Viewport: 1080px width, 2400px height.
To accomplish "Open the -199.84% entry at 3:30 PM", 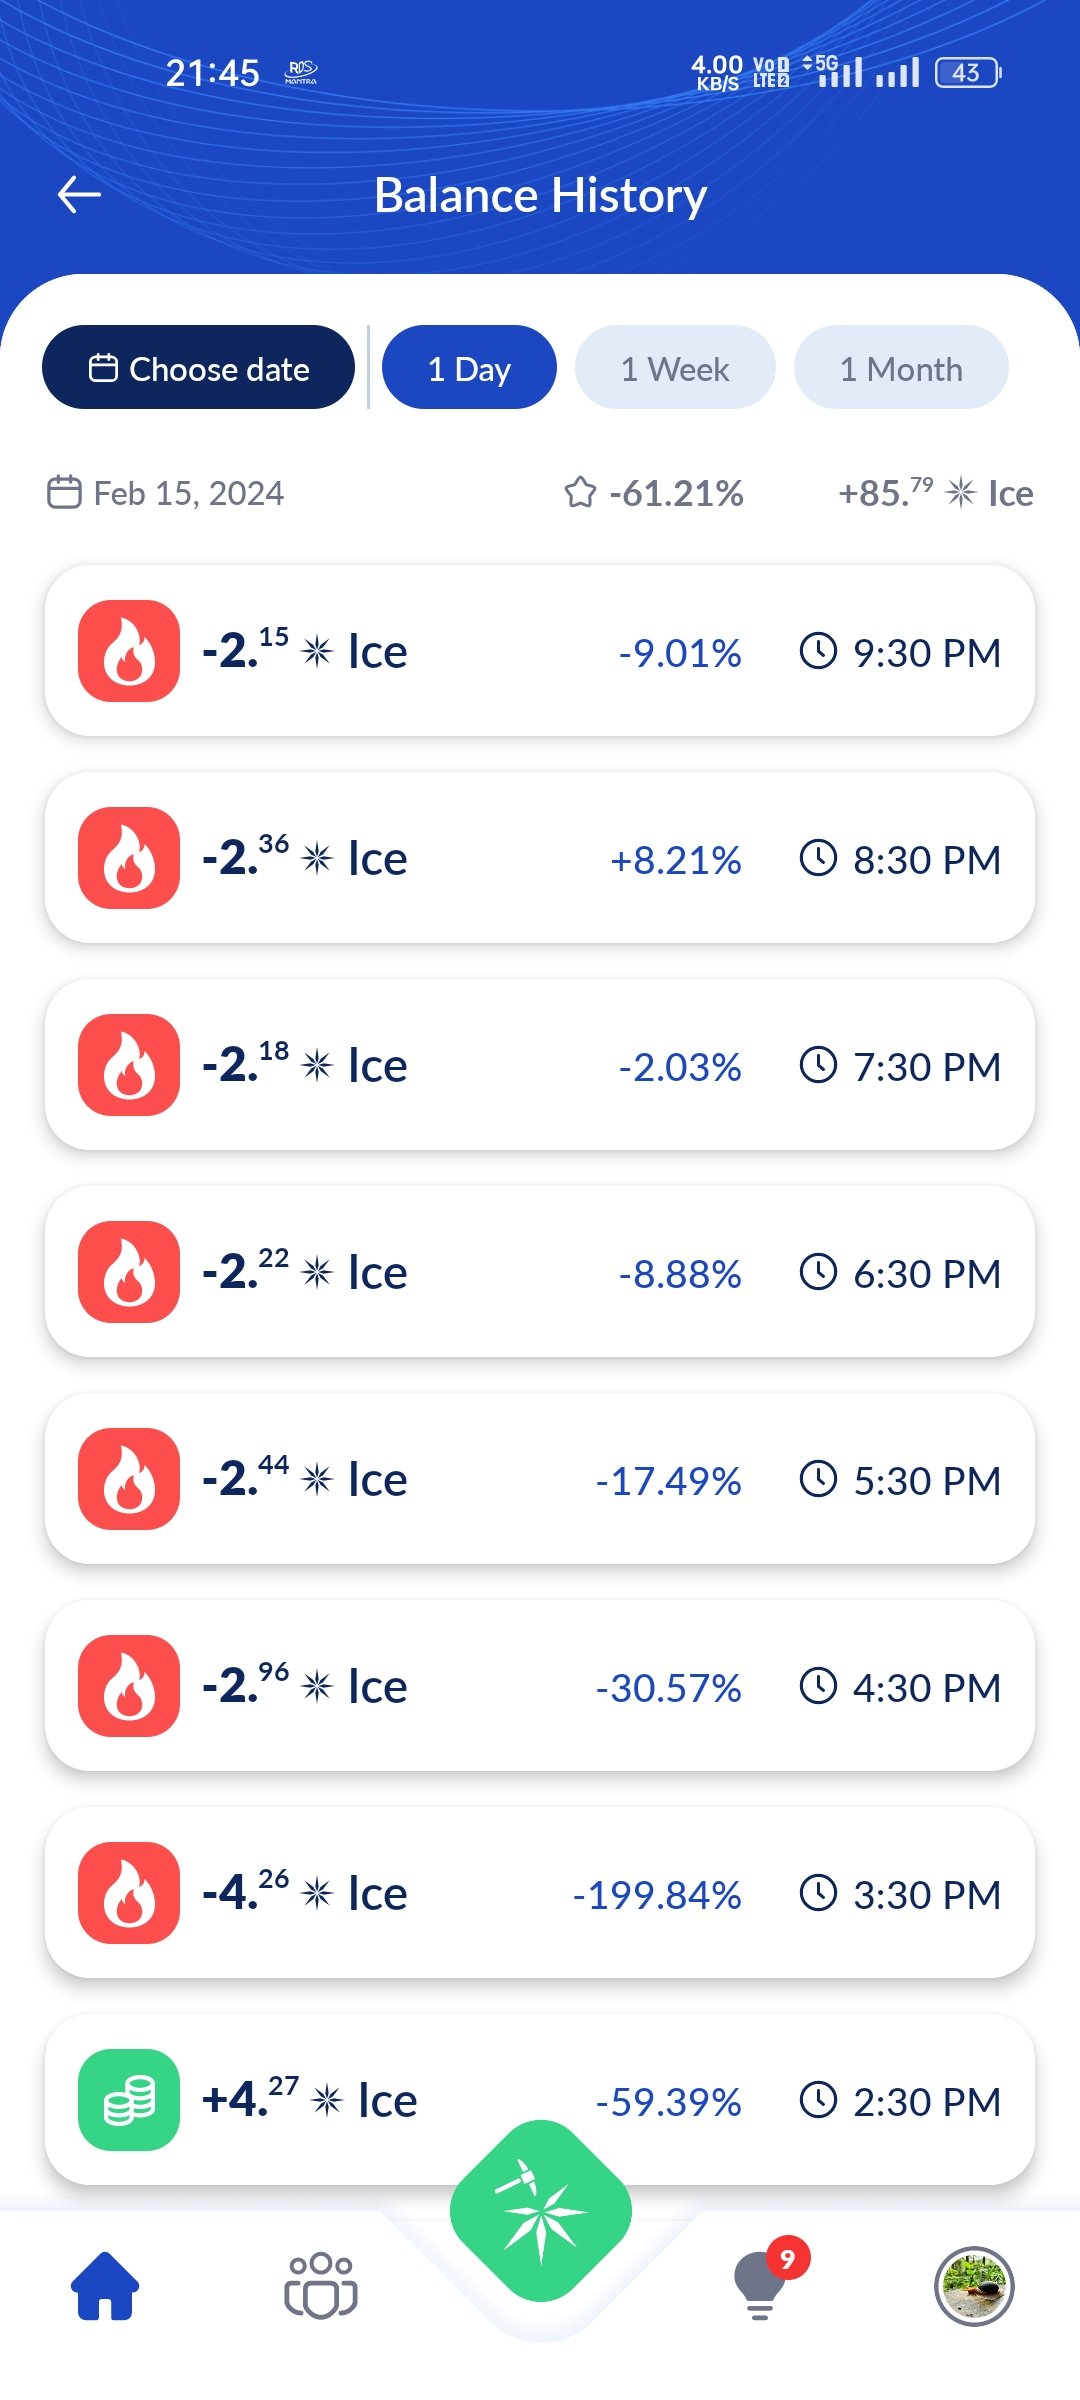I will click(540, 1893).
